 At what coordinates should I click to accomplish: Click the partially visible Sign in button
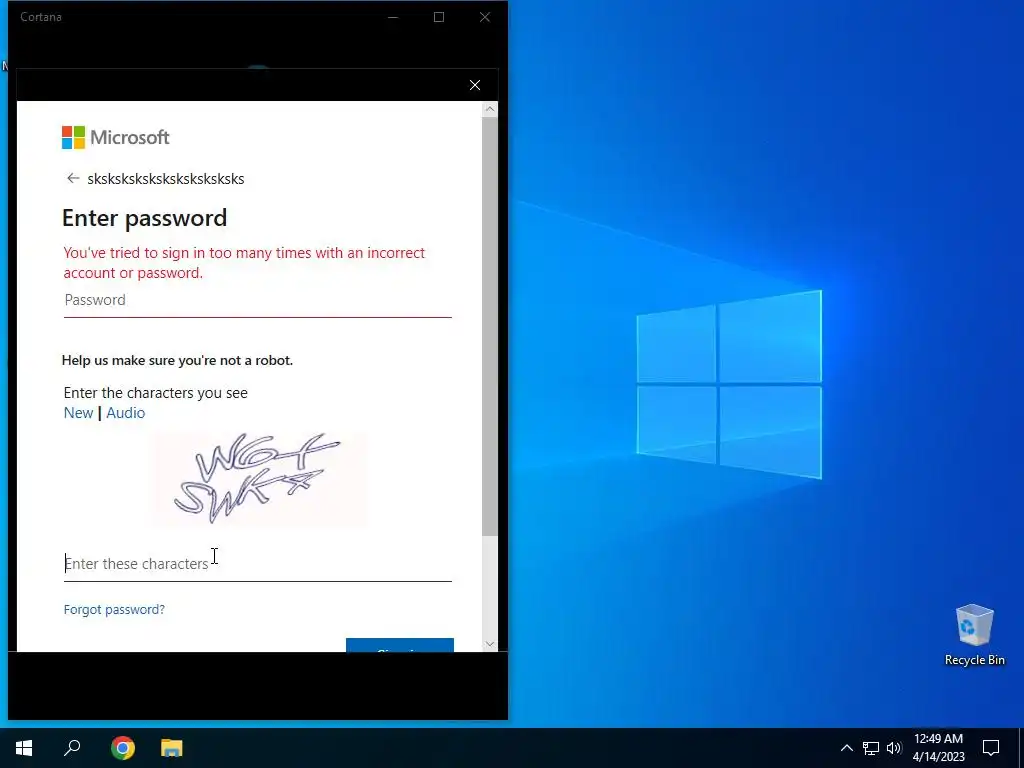coord(400,645)
